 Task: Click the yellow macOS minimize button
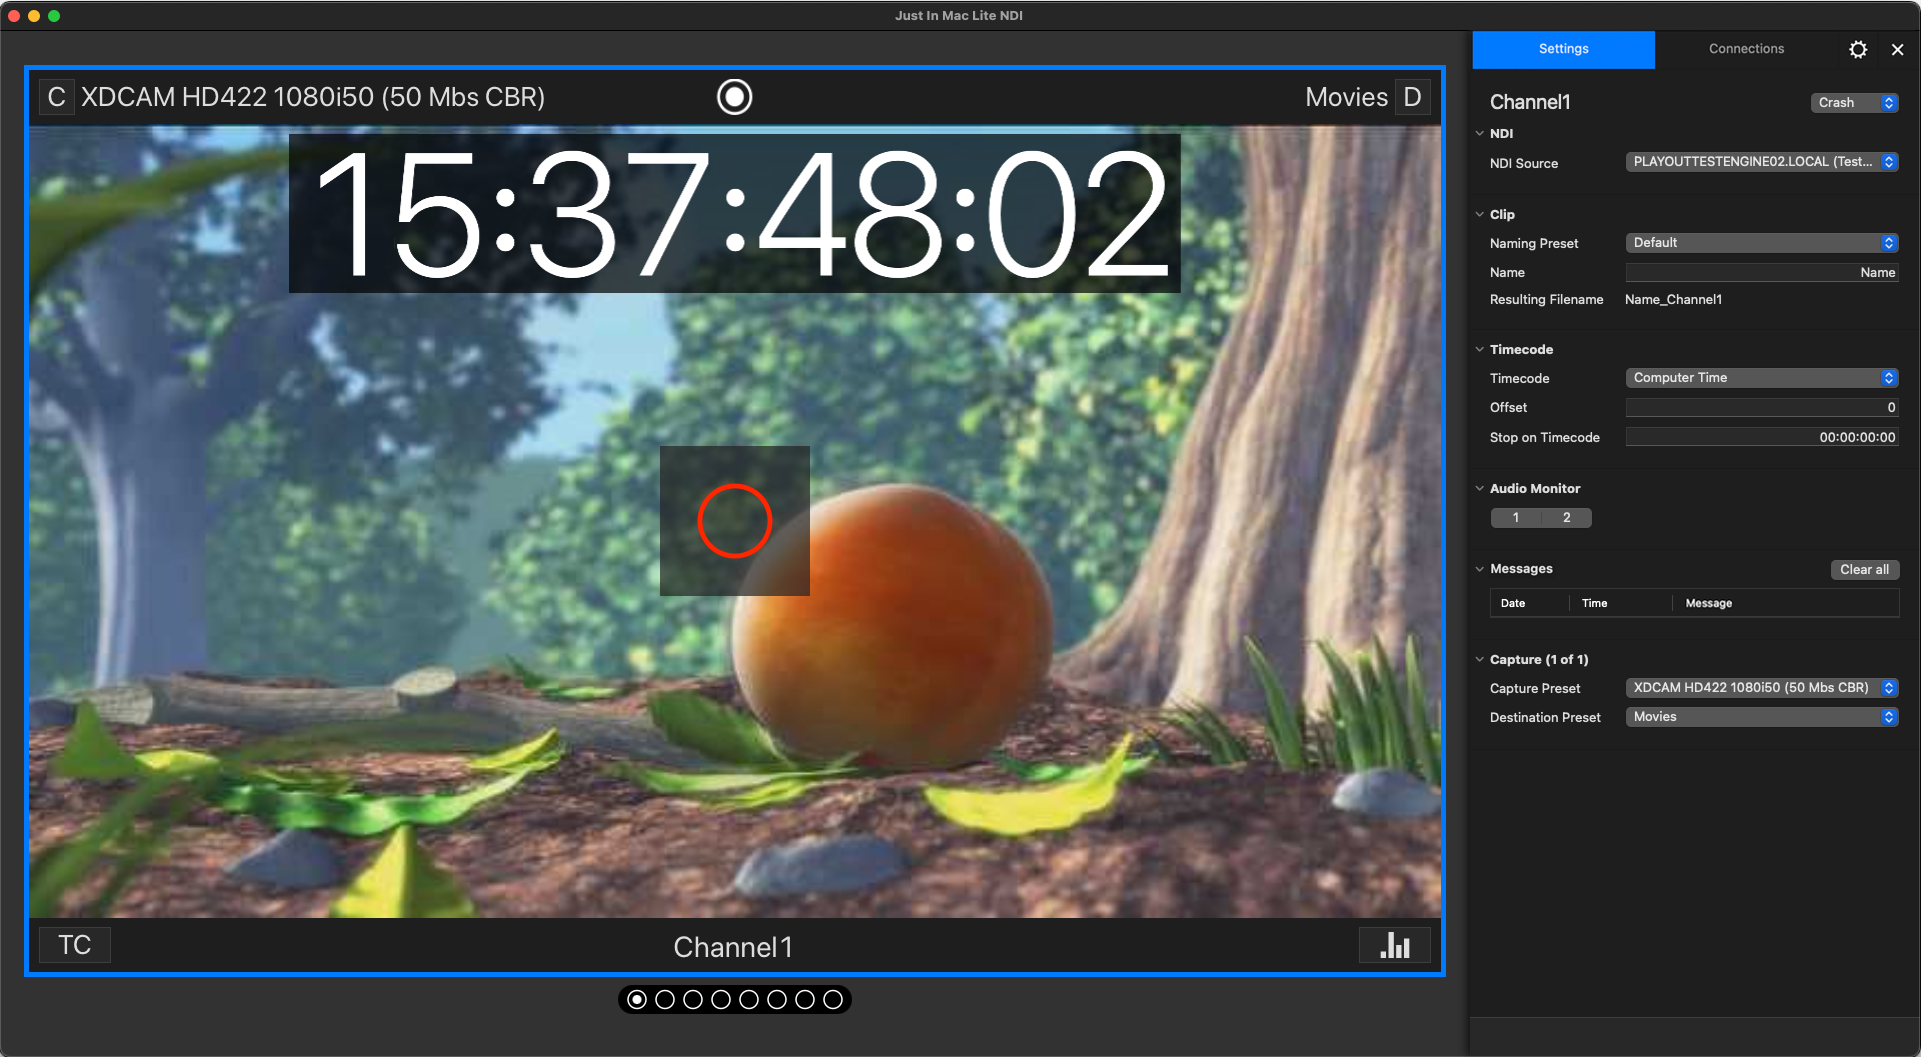pyautogui.click(x=34, y=16)
